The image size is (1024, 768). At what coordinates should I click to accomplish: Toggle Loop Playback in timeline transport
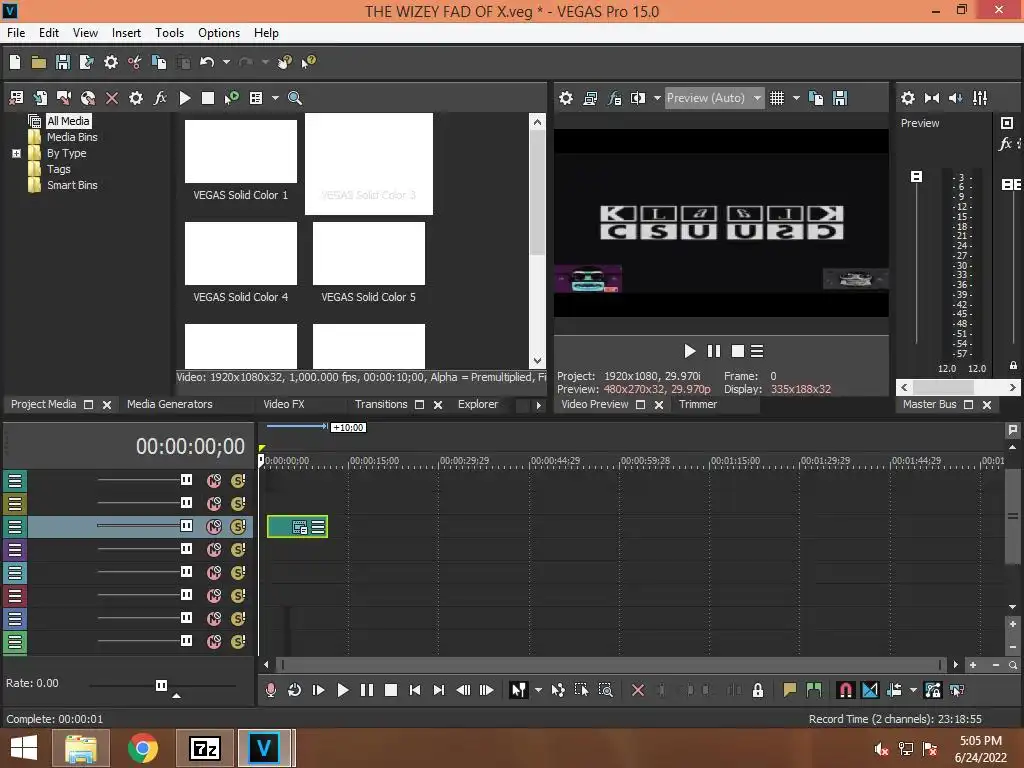click(x=295, y=690)
